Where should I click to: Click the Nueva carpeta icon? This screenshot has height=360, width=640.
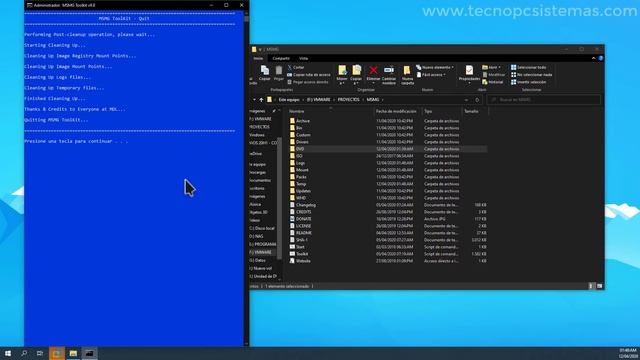(x=407, y=71)
